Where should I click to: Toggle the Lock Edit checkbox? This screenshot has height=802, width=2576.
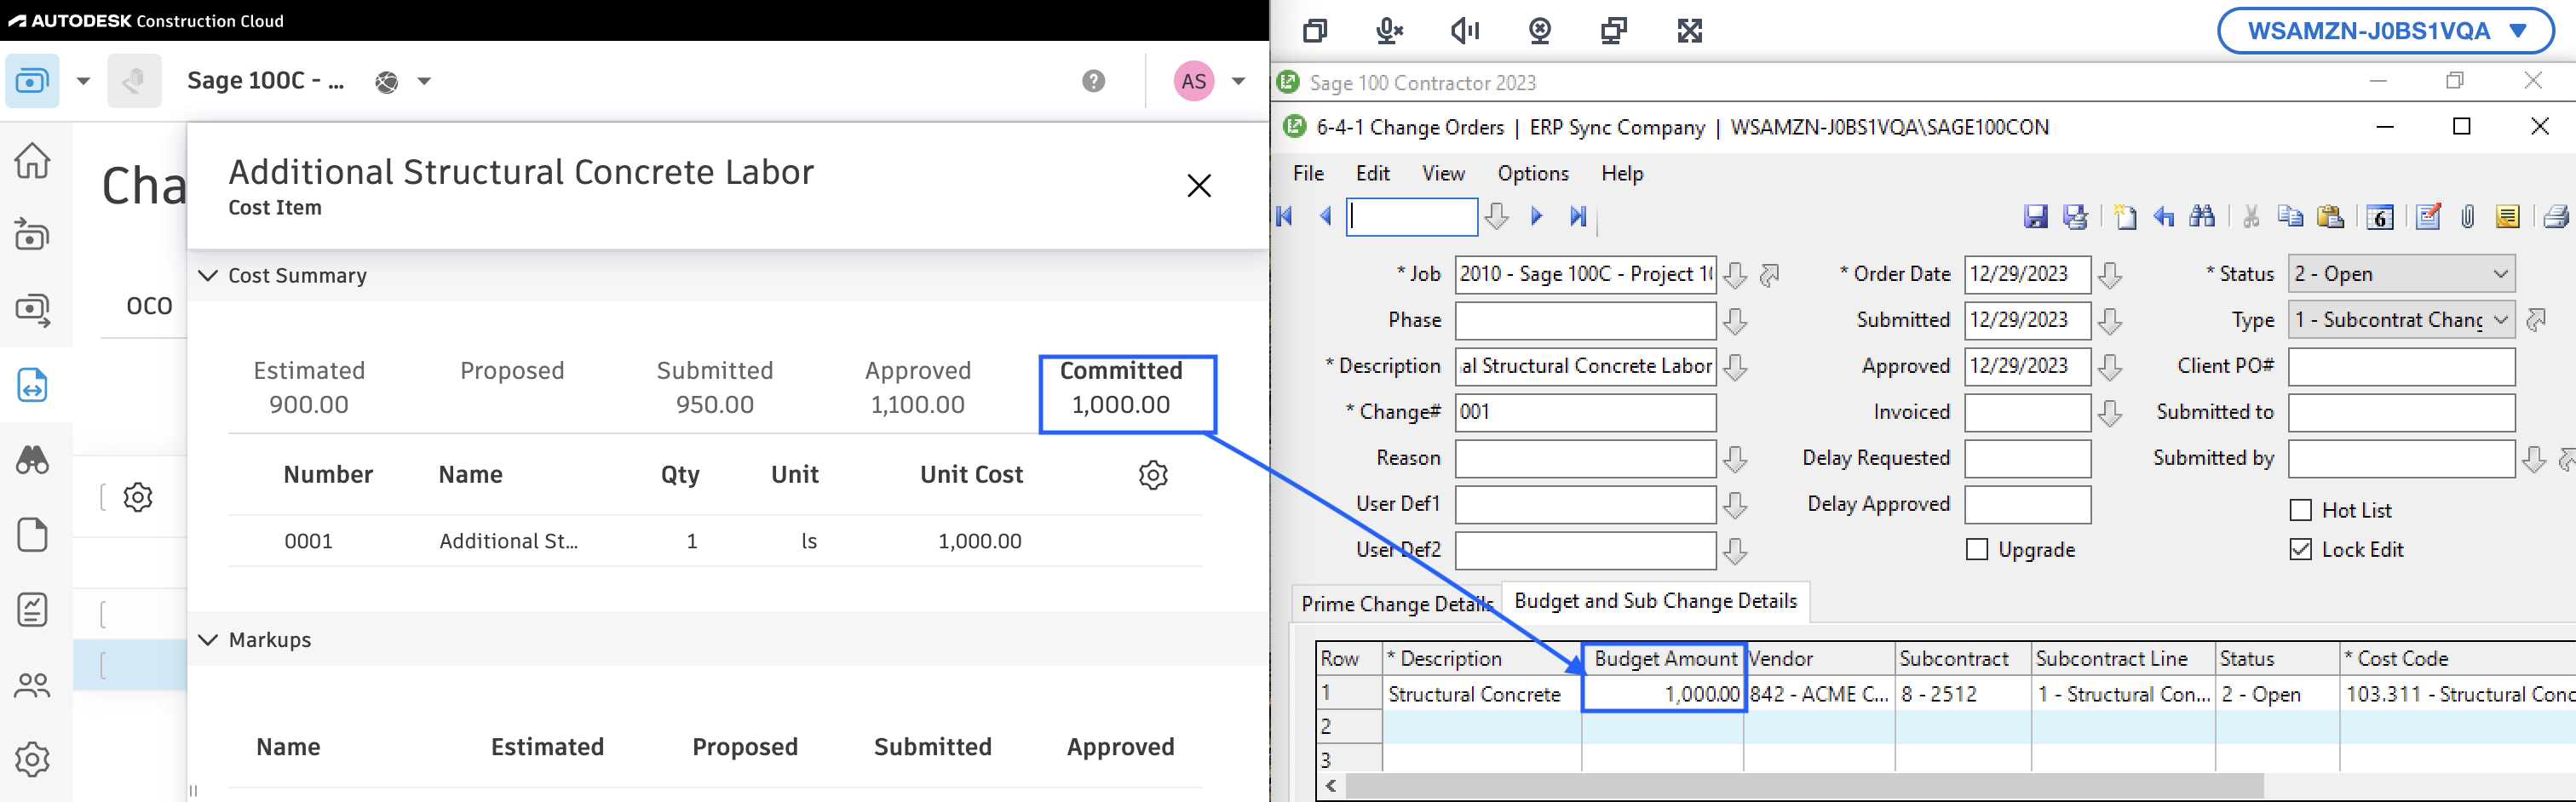click(x=2300, y=550)
